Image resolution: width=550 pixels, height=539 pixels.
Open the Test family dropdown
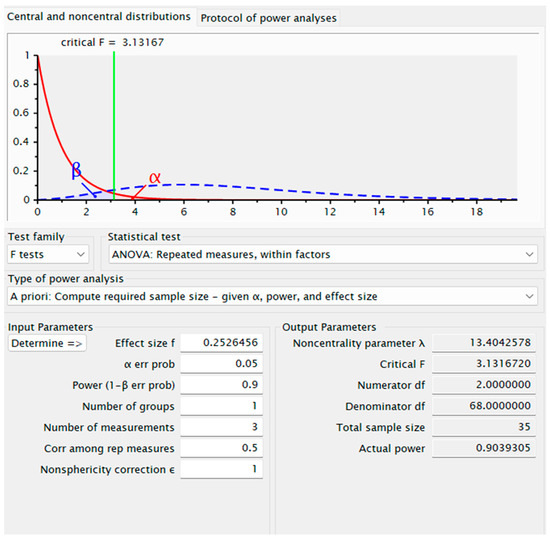48,254
